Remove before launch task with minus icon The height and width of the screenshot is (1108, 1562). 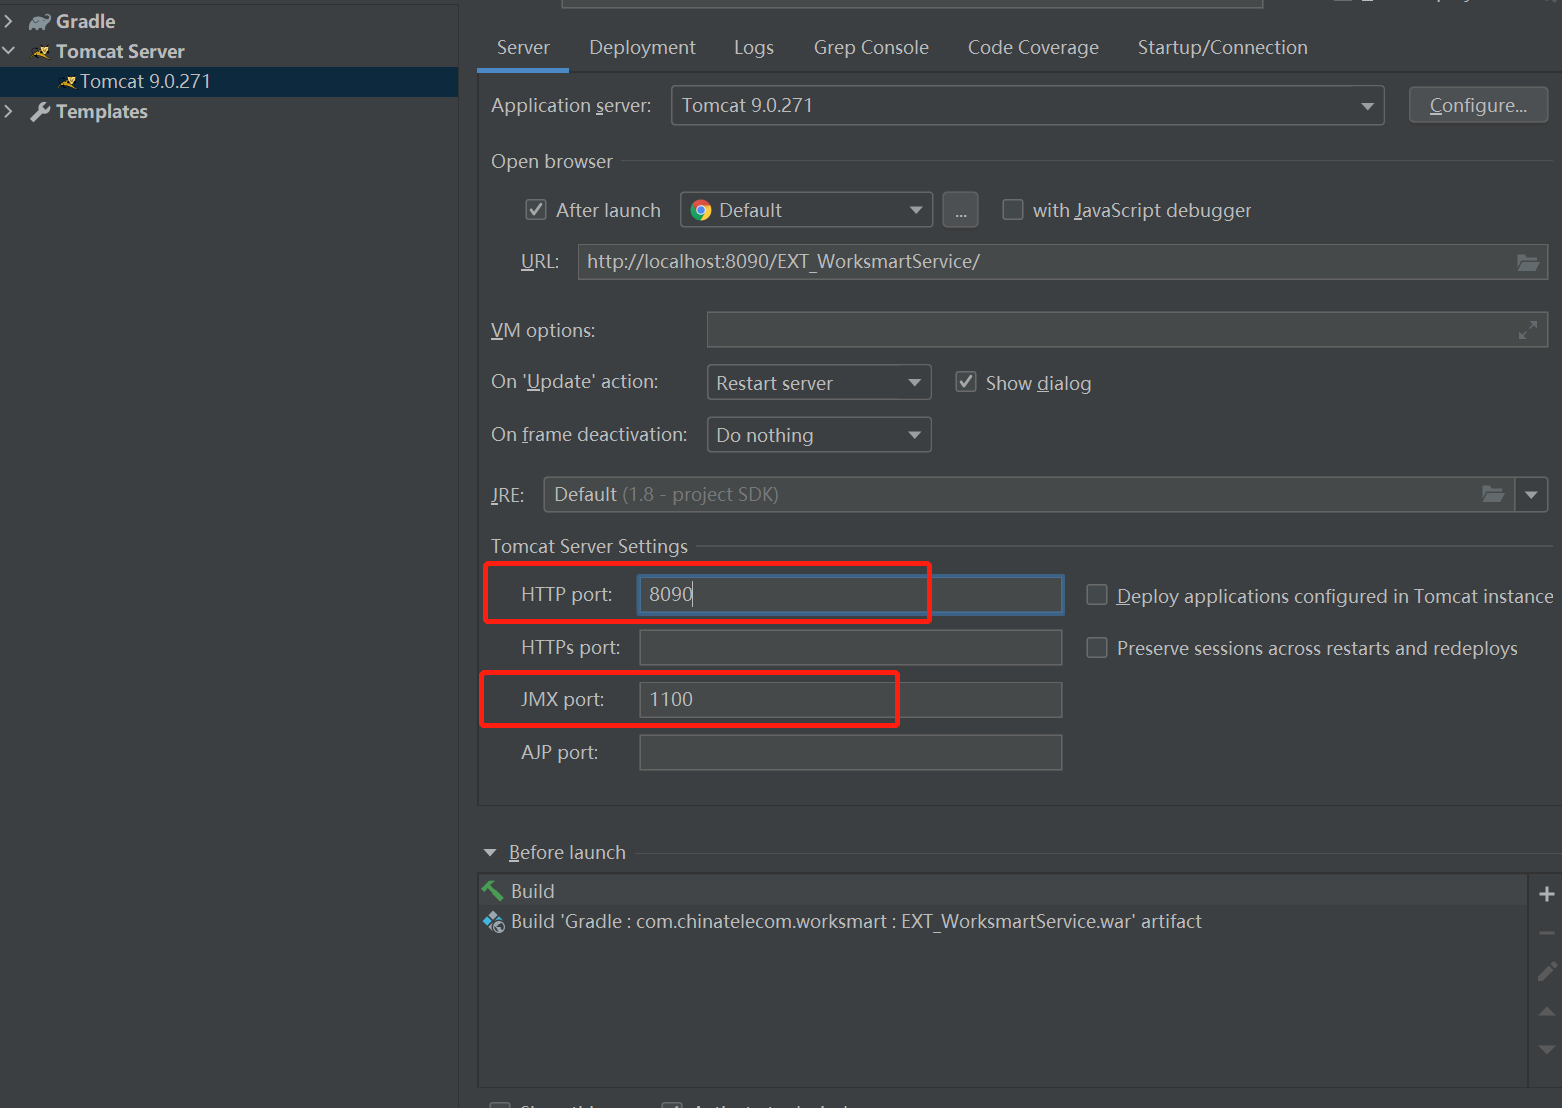click(x=1547, y=933)
